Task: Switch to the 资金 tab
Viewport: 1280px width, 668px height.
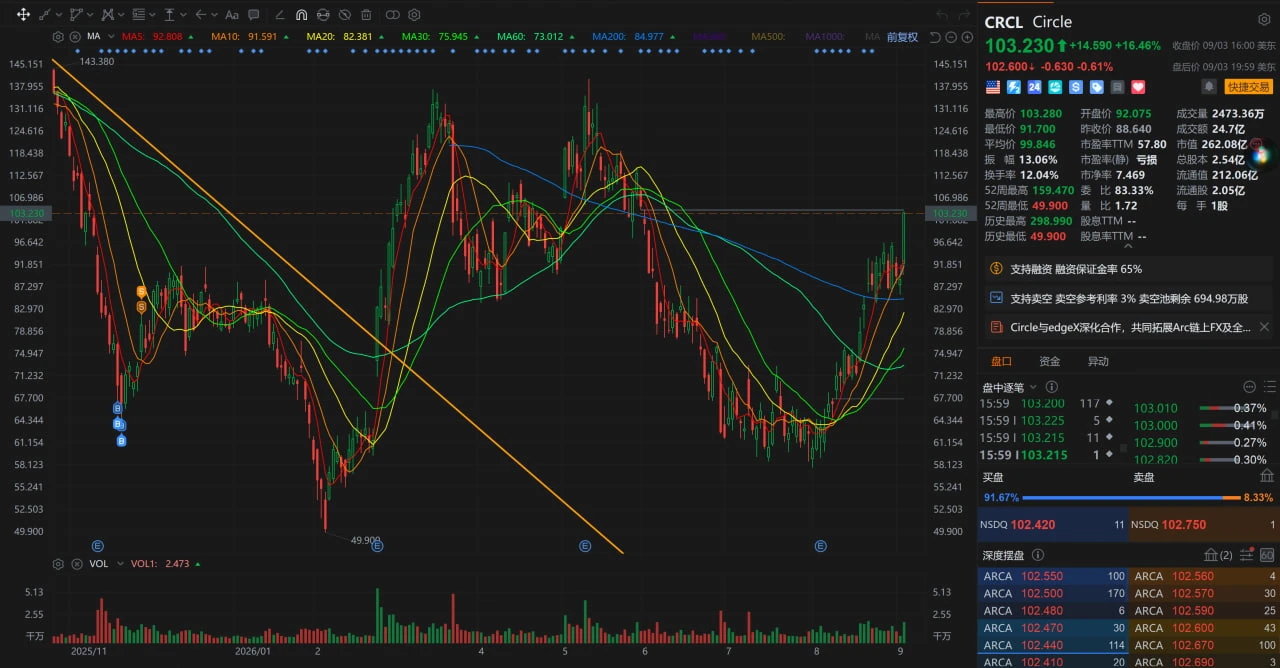Action: tap(1050, 361)
